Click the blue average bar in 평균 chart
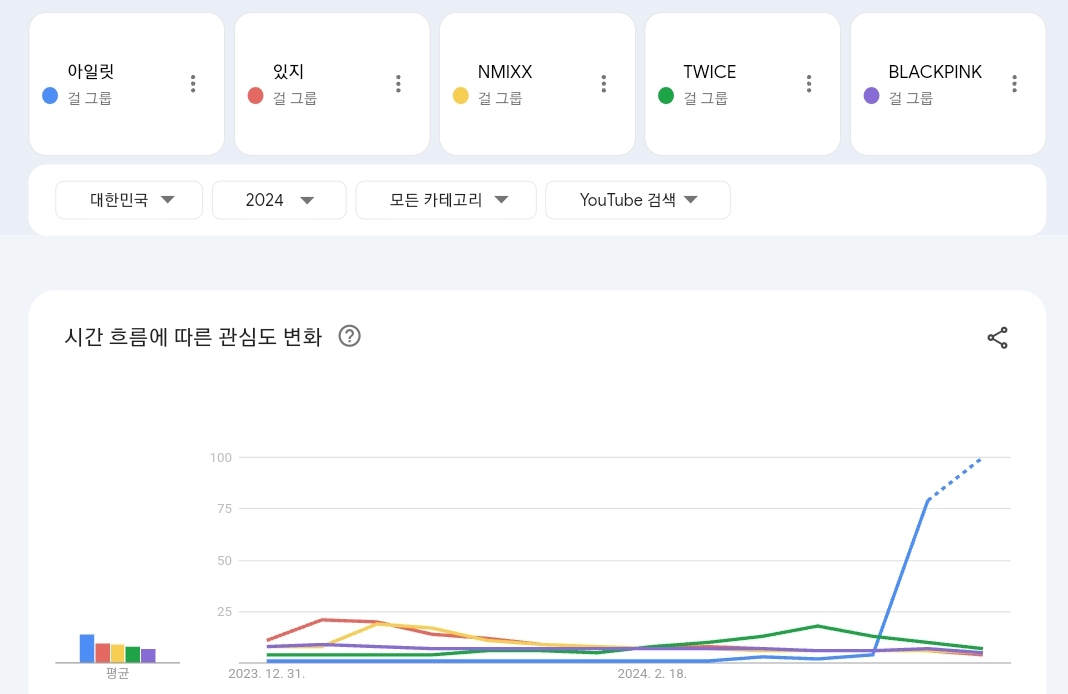 tap(87, 648)
